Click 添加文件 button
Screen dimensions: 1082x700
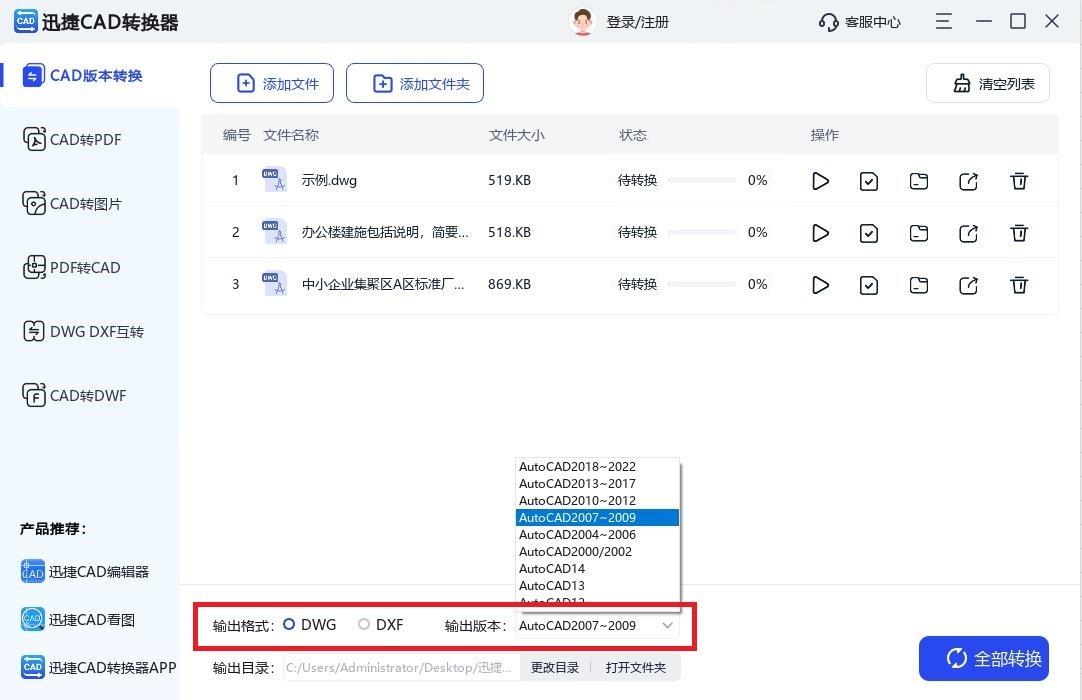tap(277, 84)
